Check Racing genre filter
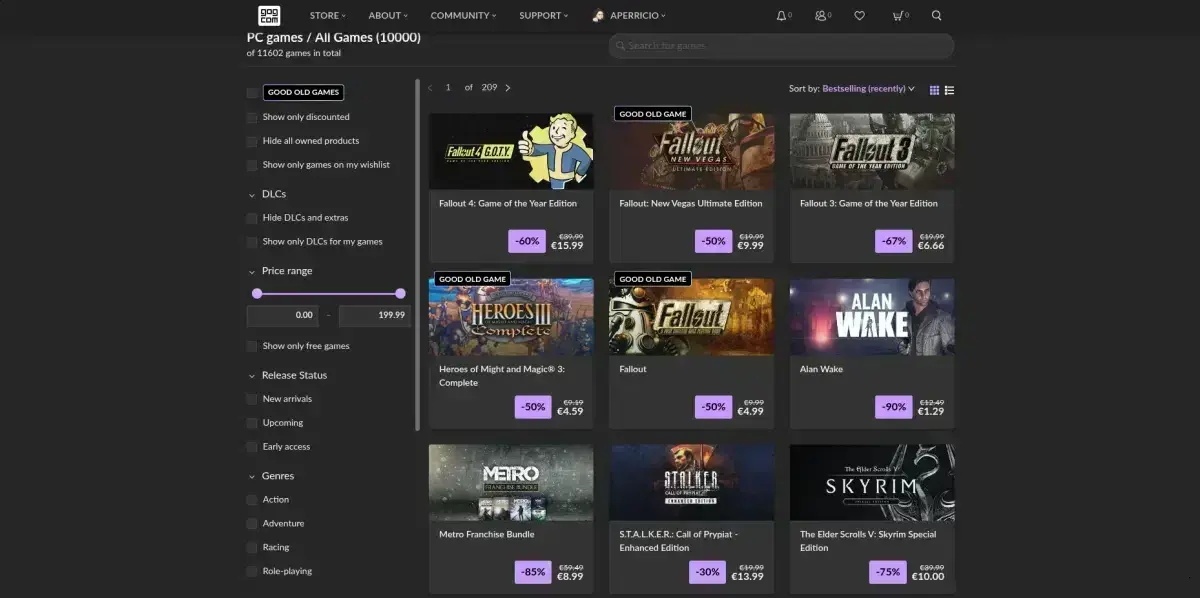Image resolution: width=1200 pixels, height=598 pixels. click(x=252, y=548)
